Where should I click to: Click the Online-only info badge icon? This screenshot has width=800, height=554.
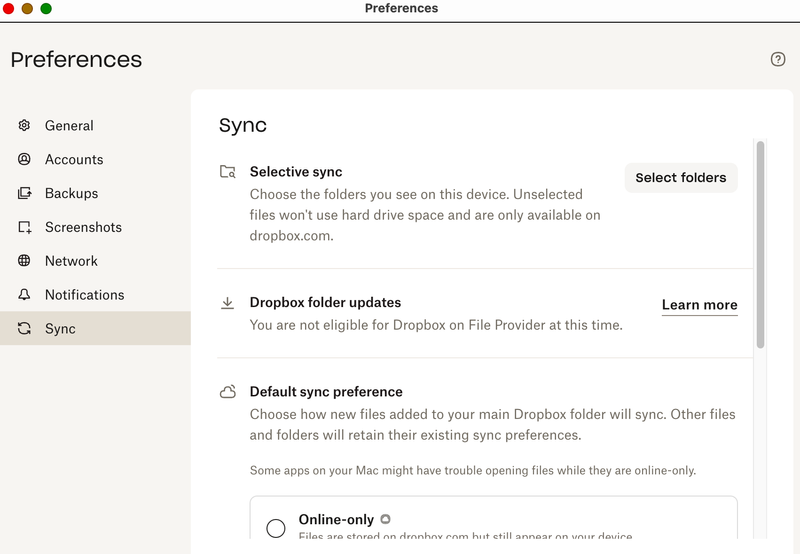(386, 519)
